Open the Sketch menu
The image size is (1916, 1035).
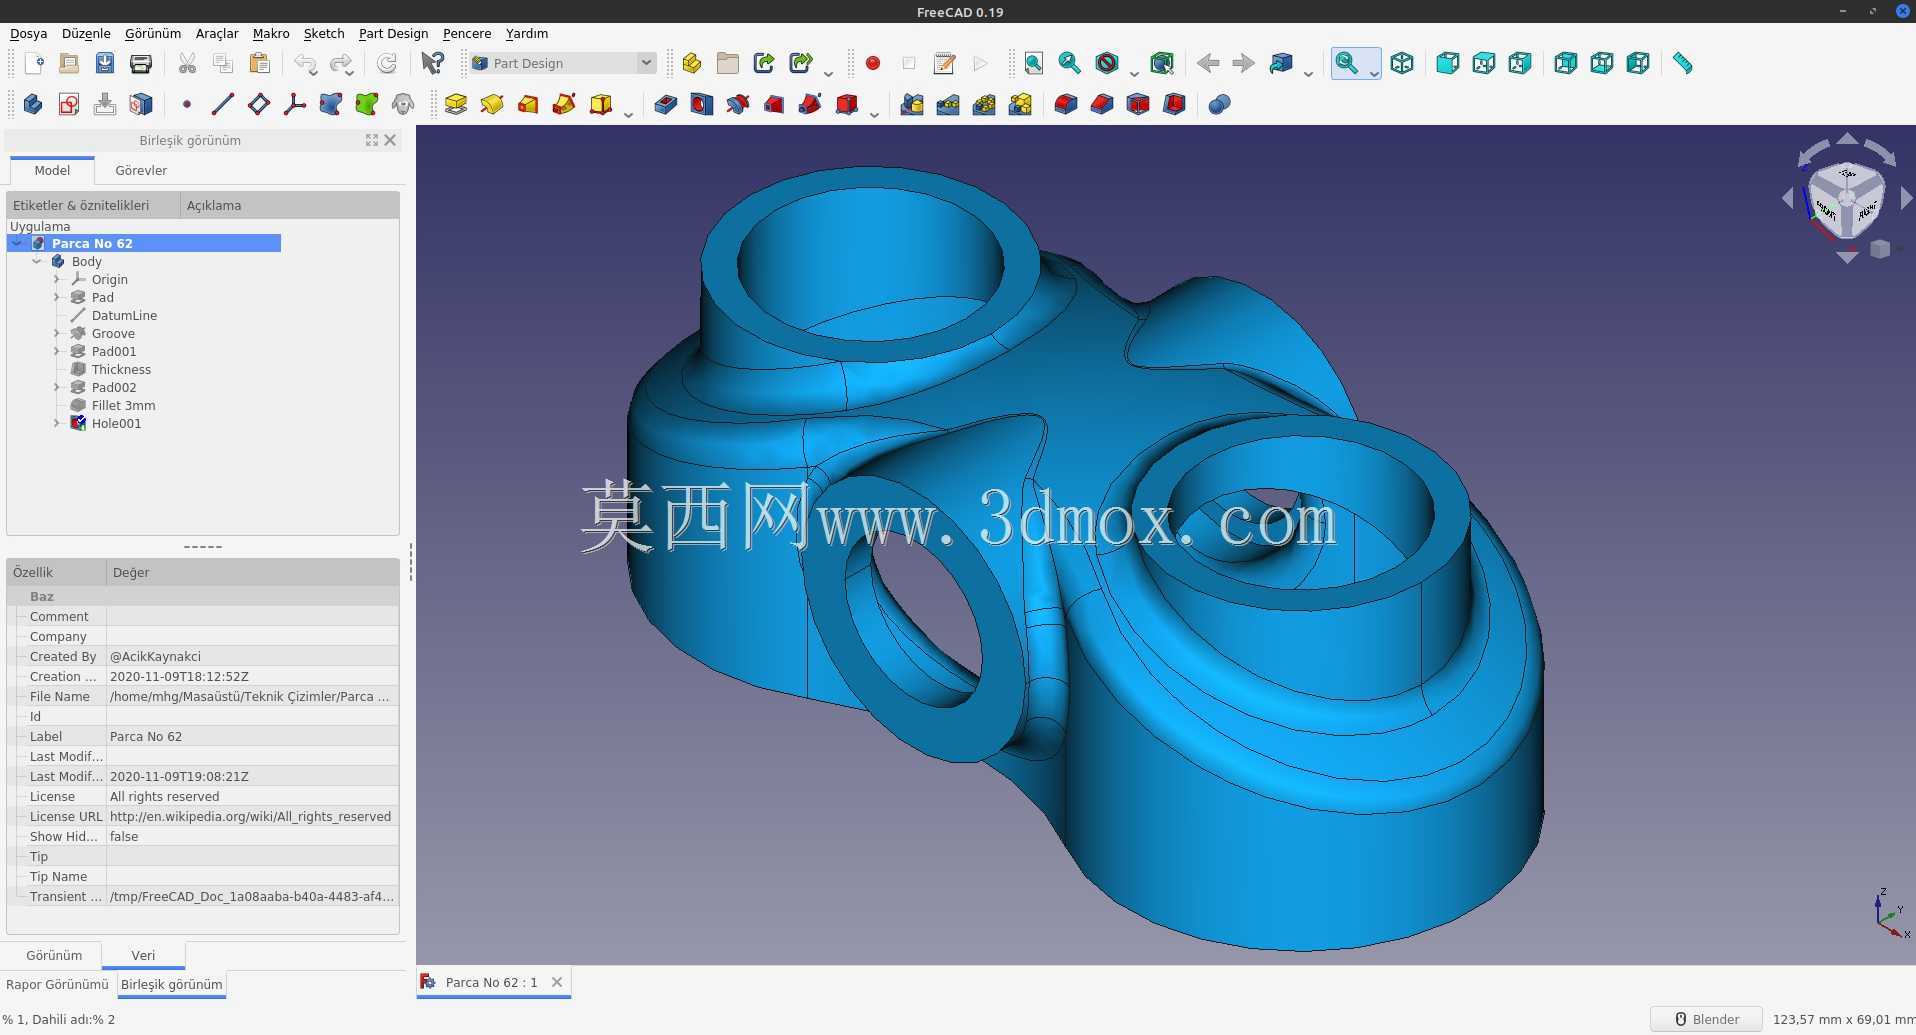[x=324, y=33]
